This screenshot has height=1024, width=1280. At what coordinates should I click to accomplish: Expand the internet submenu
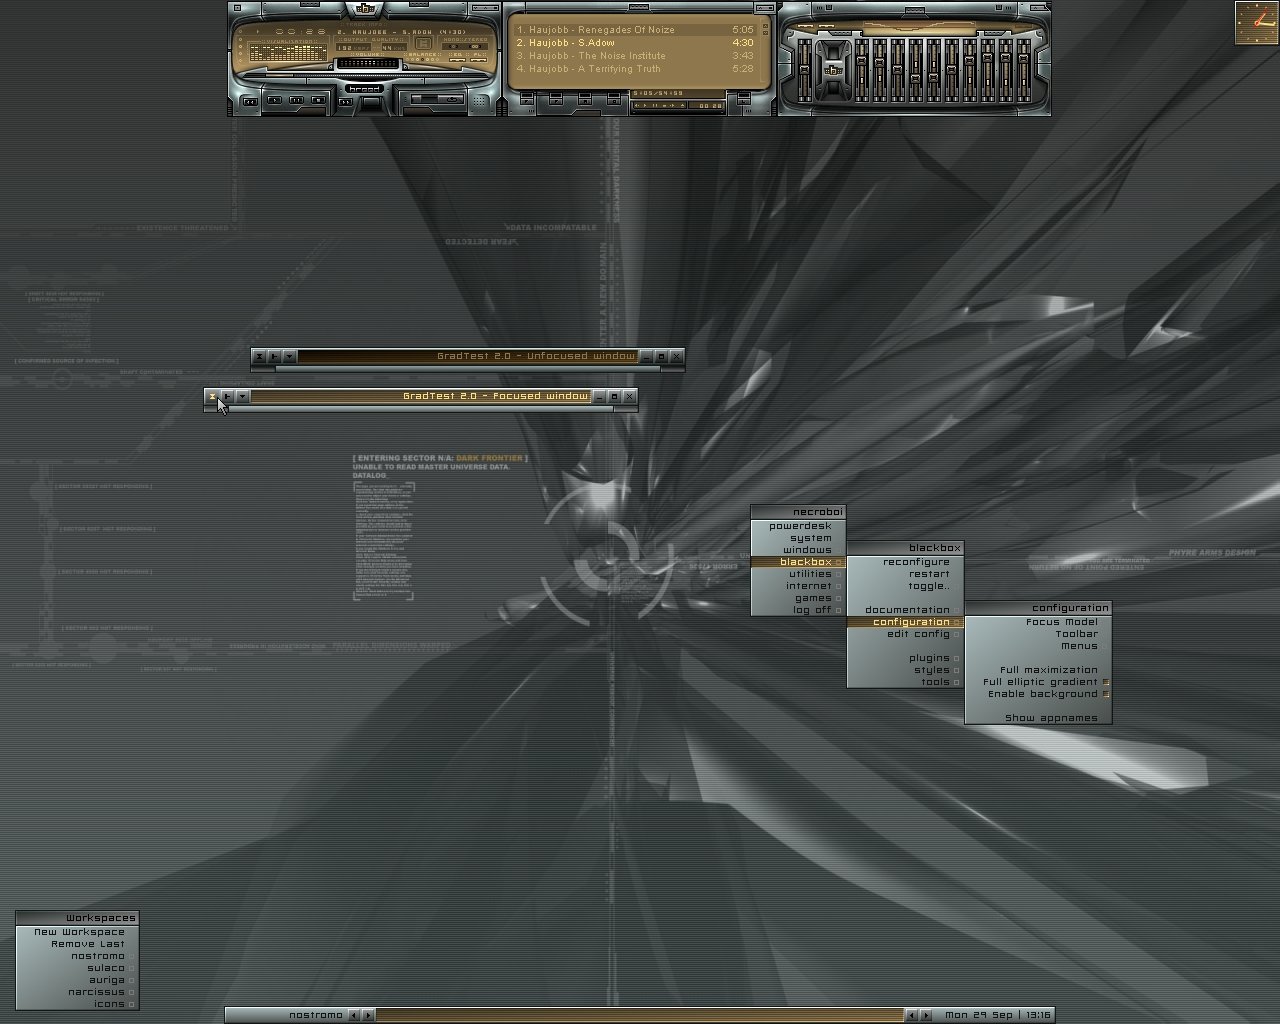799,586
